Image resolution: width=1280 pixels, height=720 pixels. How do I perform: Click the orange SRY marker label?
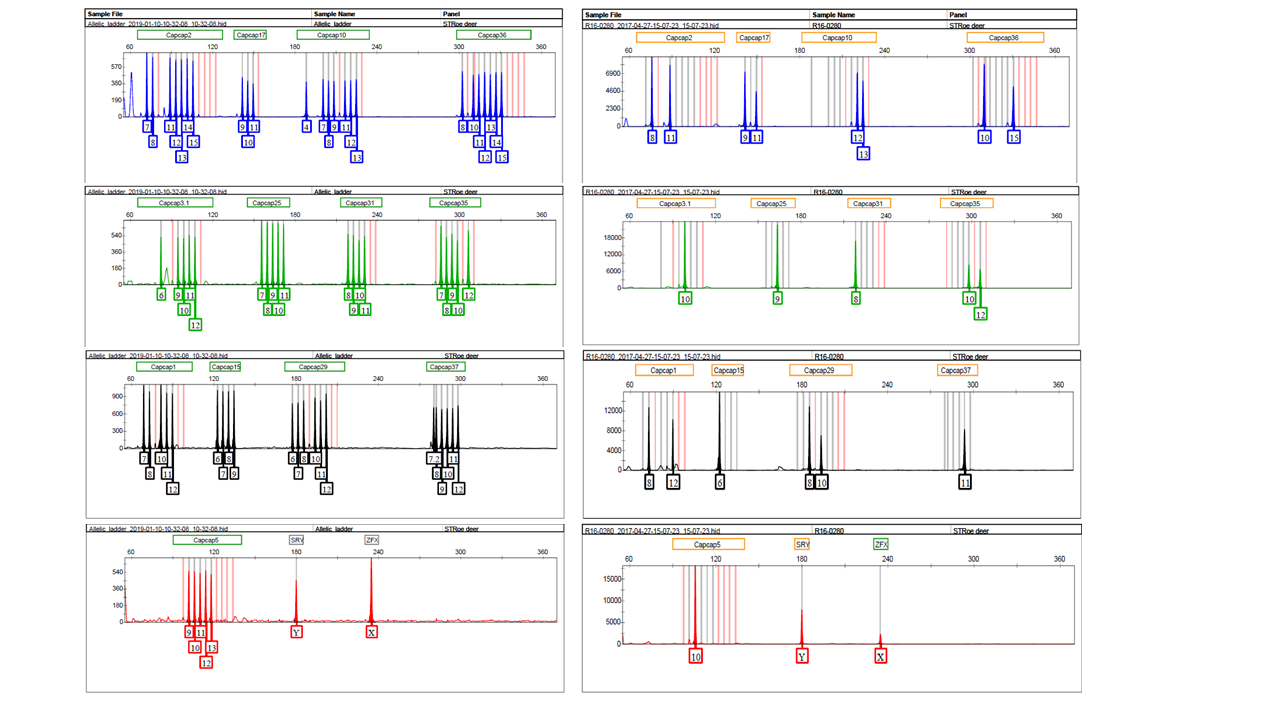[802, 545]
